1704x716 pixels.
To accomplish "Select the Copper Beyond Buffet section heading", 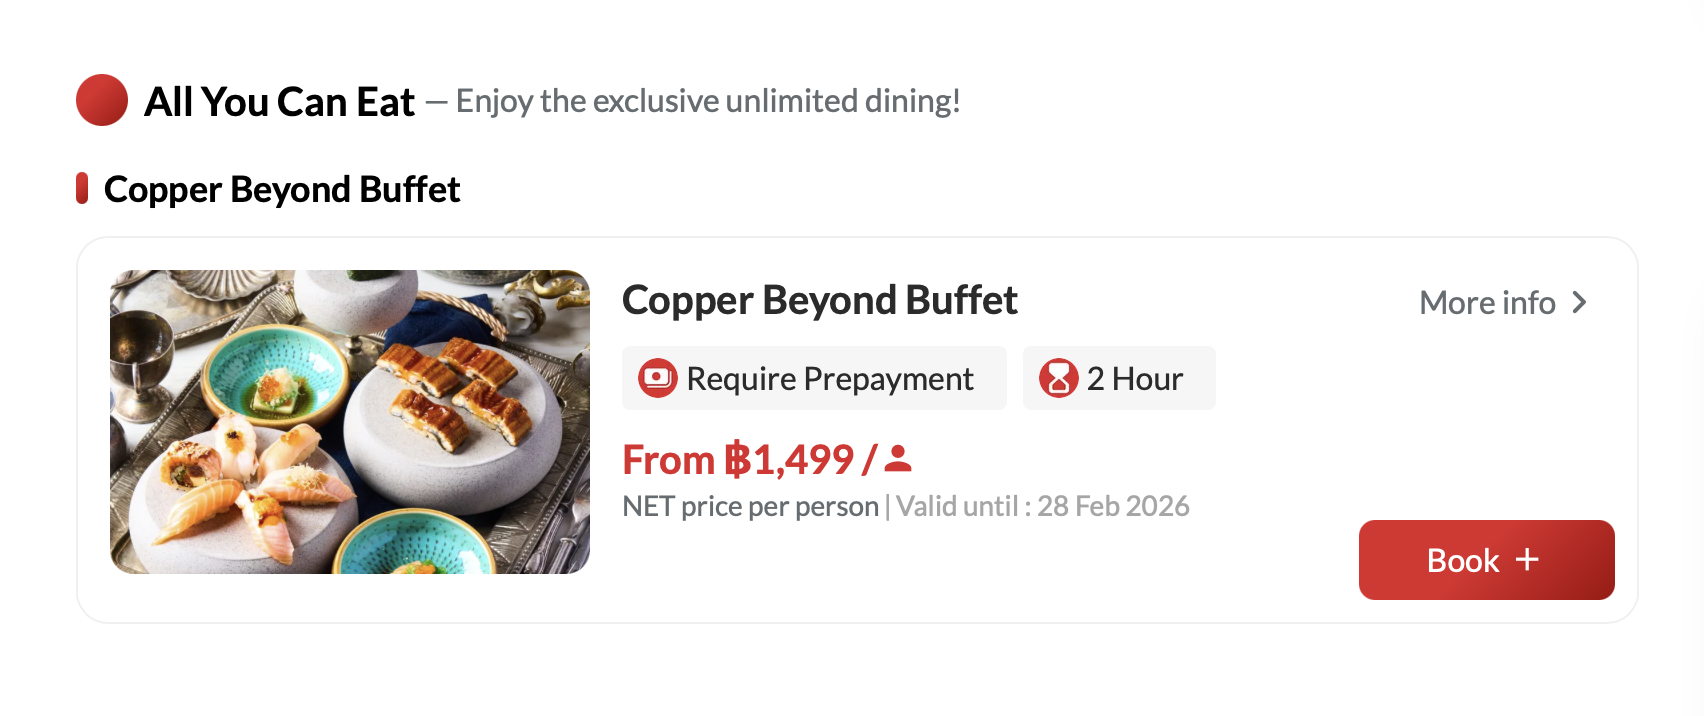I will [x=282, y=189].
